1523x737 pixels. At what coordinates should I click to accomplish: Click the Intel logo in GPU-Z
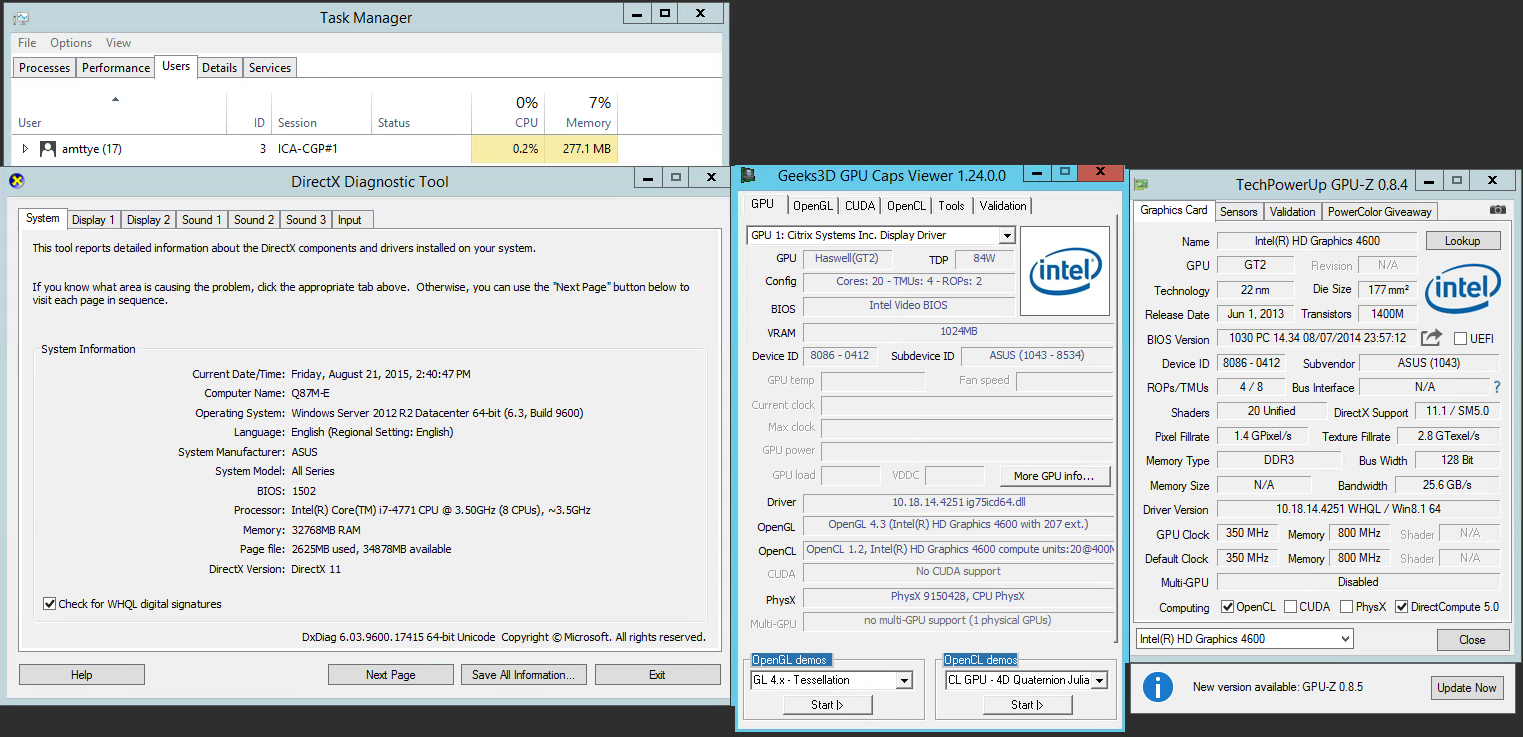pos(1462,289)
